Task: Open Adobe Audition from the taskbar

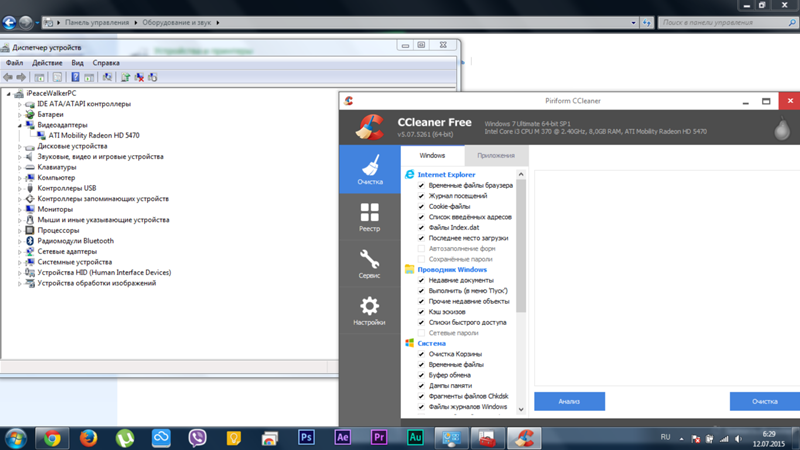Action: [415, 438]
